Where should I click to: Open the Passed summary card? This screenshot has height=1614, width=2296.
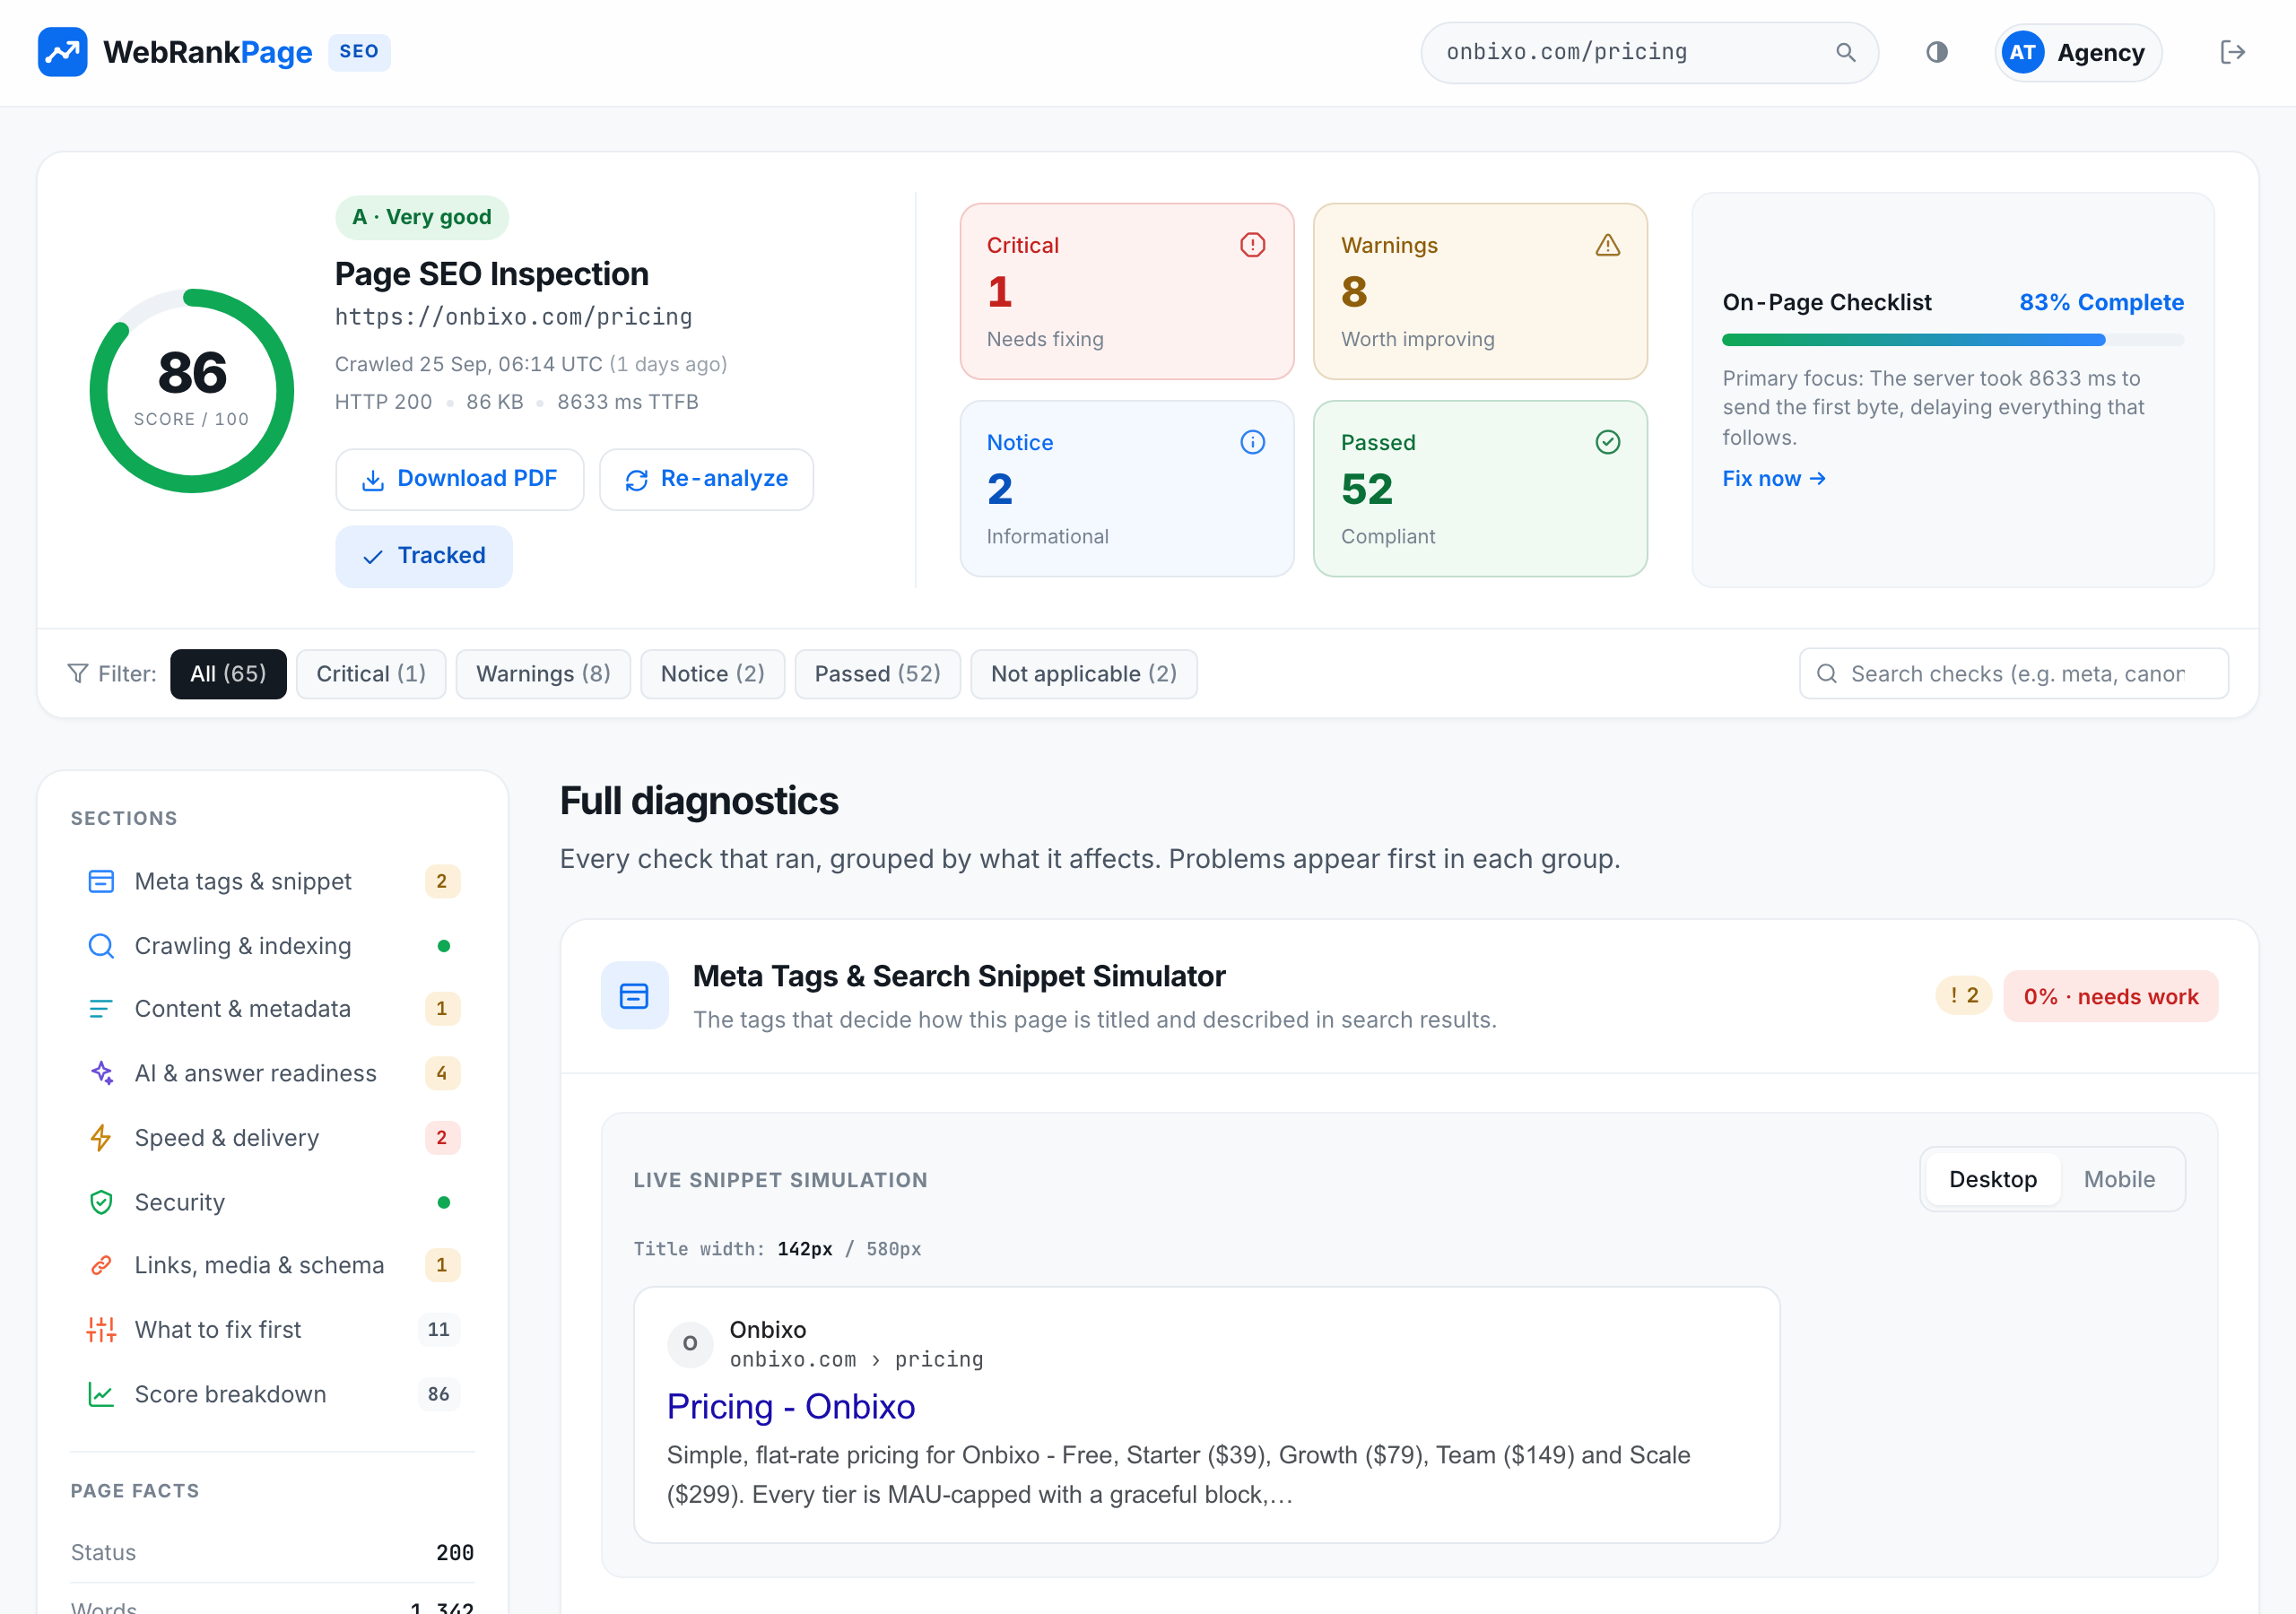[x=1480, y=489]
